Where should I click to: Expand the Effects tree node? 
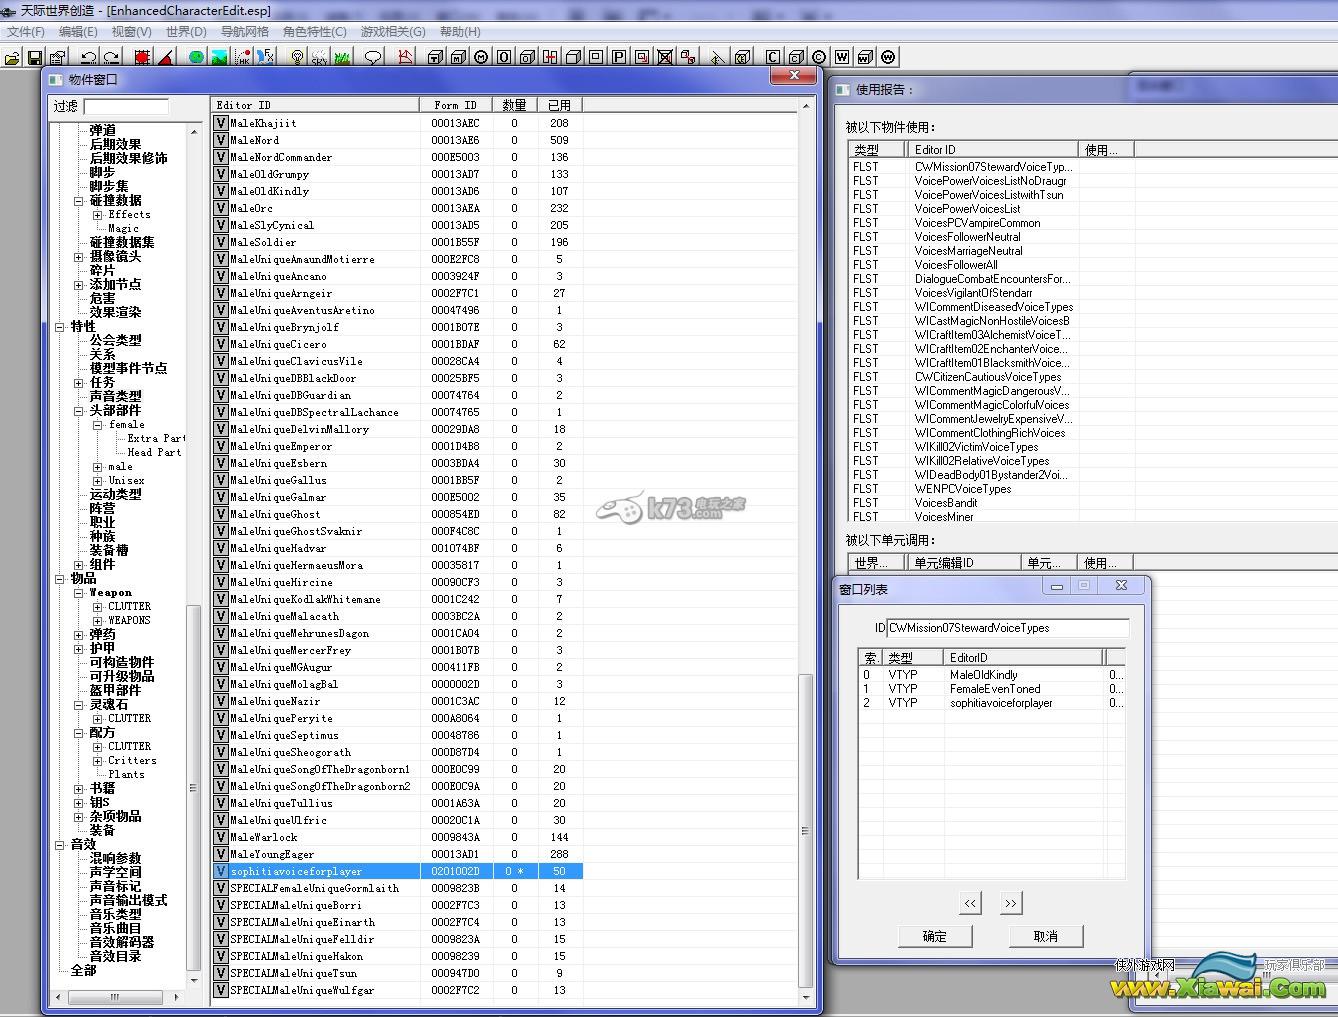coord(98,215)
